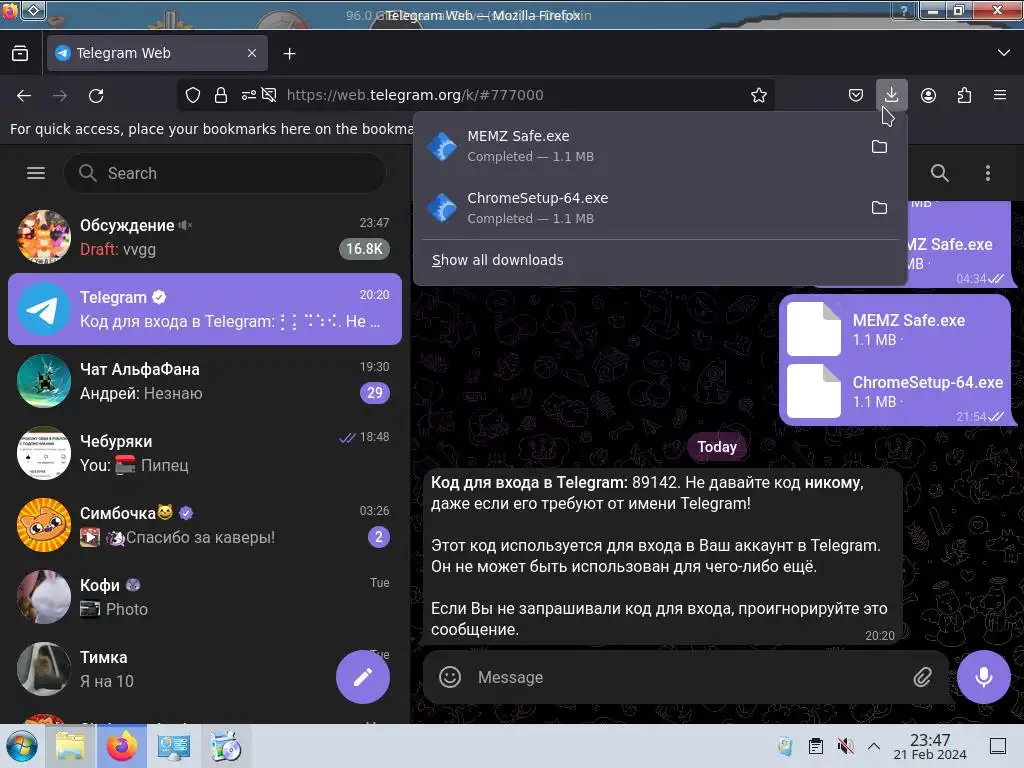Open the Тимка chat

point(204,669)
